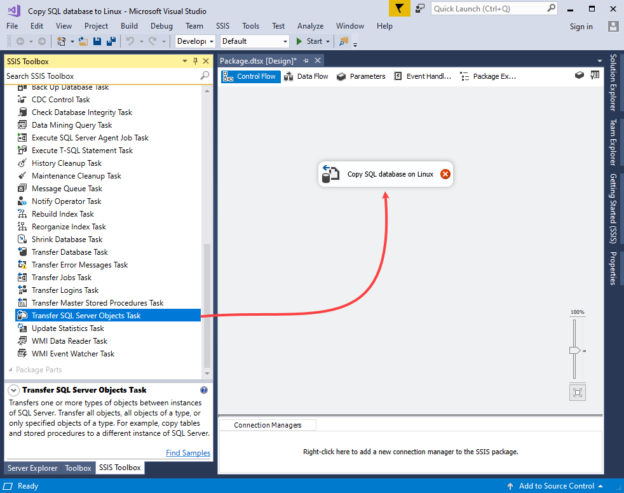Open the SSIS menu

pyautogui.click(x=224, y=25)
